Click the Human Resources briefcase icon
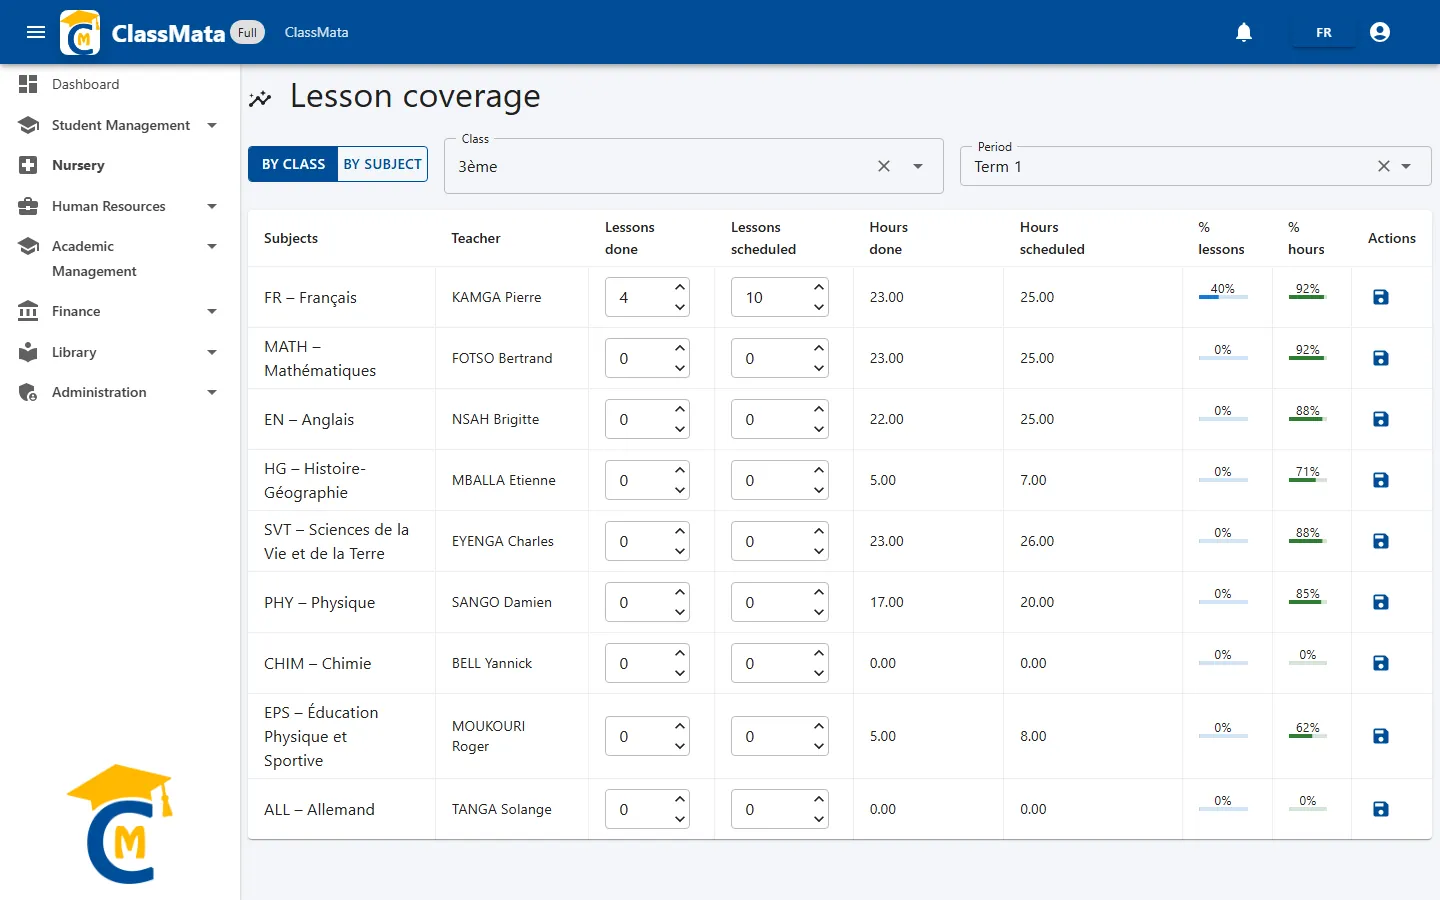 coord(28,206)
